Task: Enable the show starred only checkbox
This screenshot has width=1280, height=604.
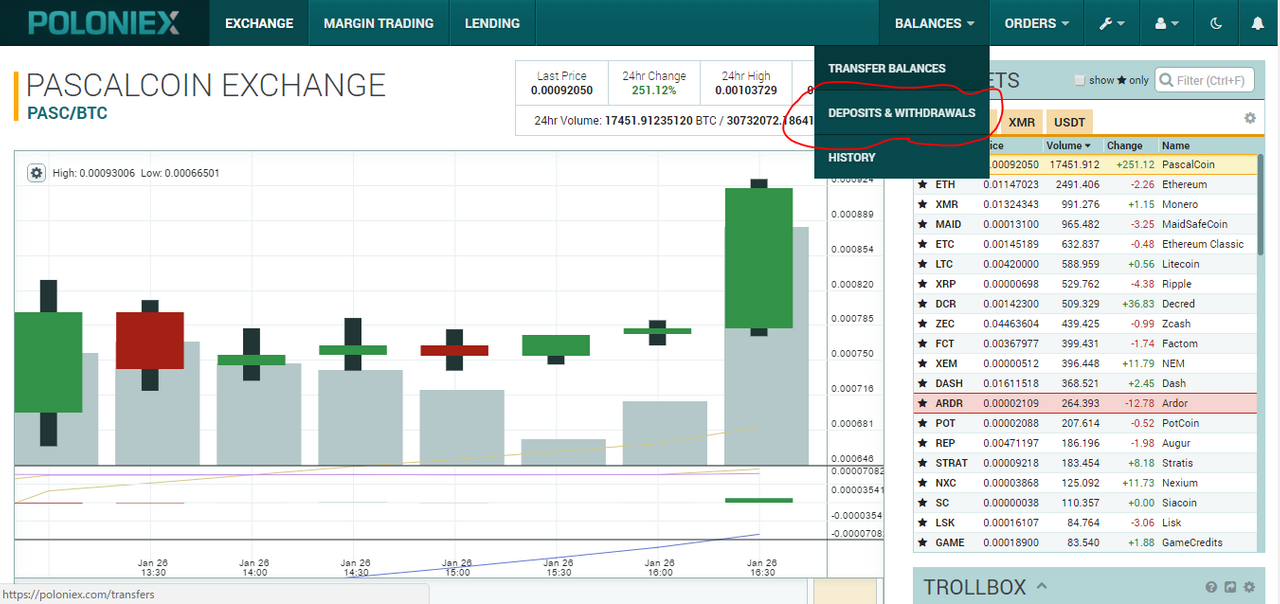Action: (1079, 80)
